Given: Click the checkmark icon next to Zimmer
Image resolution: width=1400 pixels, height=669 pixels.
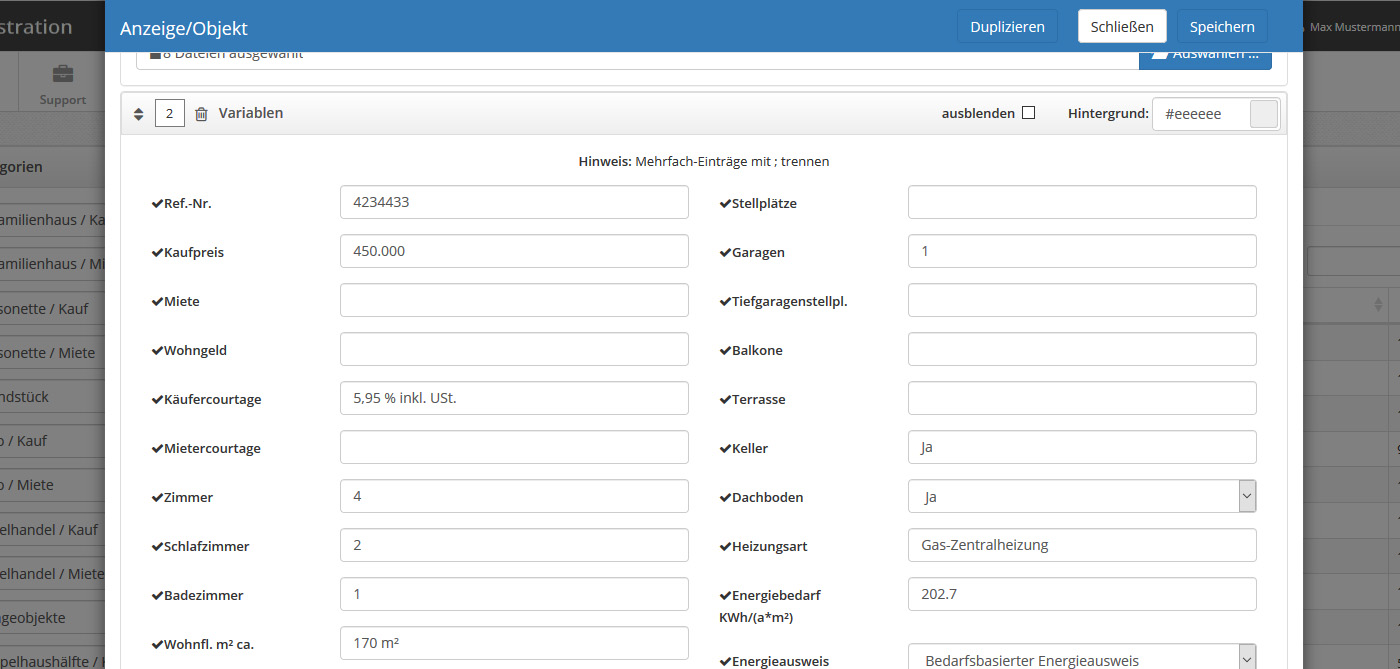Looking at the screenshot, I should 157,498.
